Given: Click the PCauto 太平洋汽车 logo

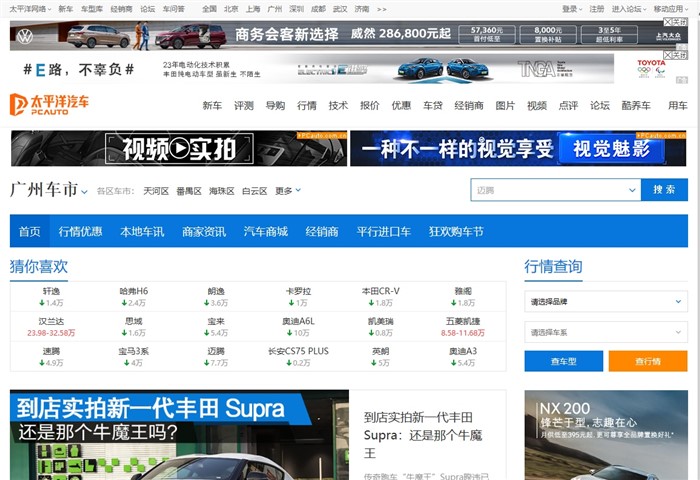Looking at the screenshot, I should click(49, 104).
